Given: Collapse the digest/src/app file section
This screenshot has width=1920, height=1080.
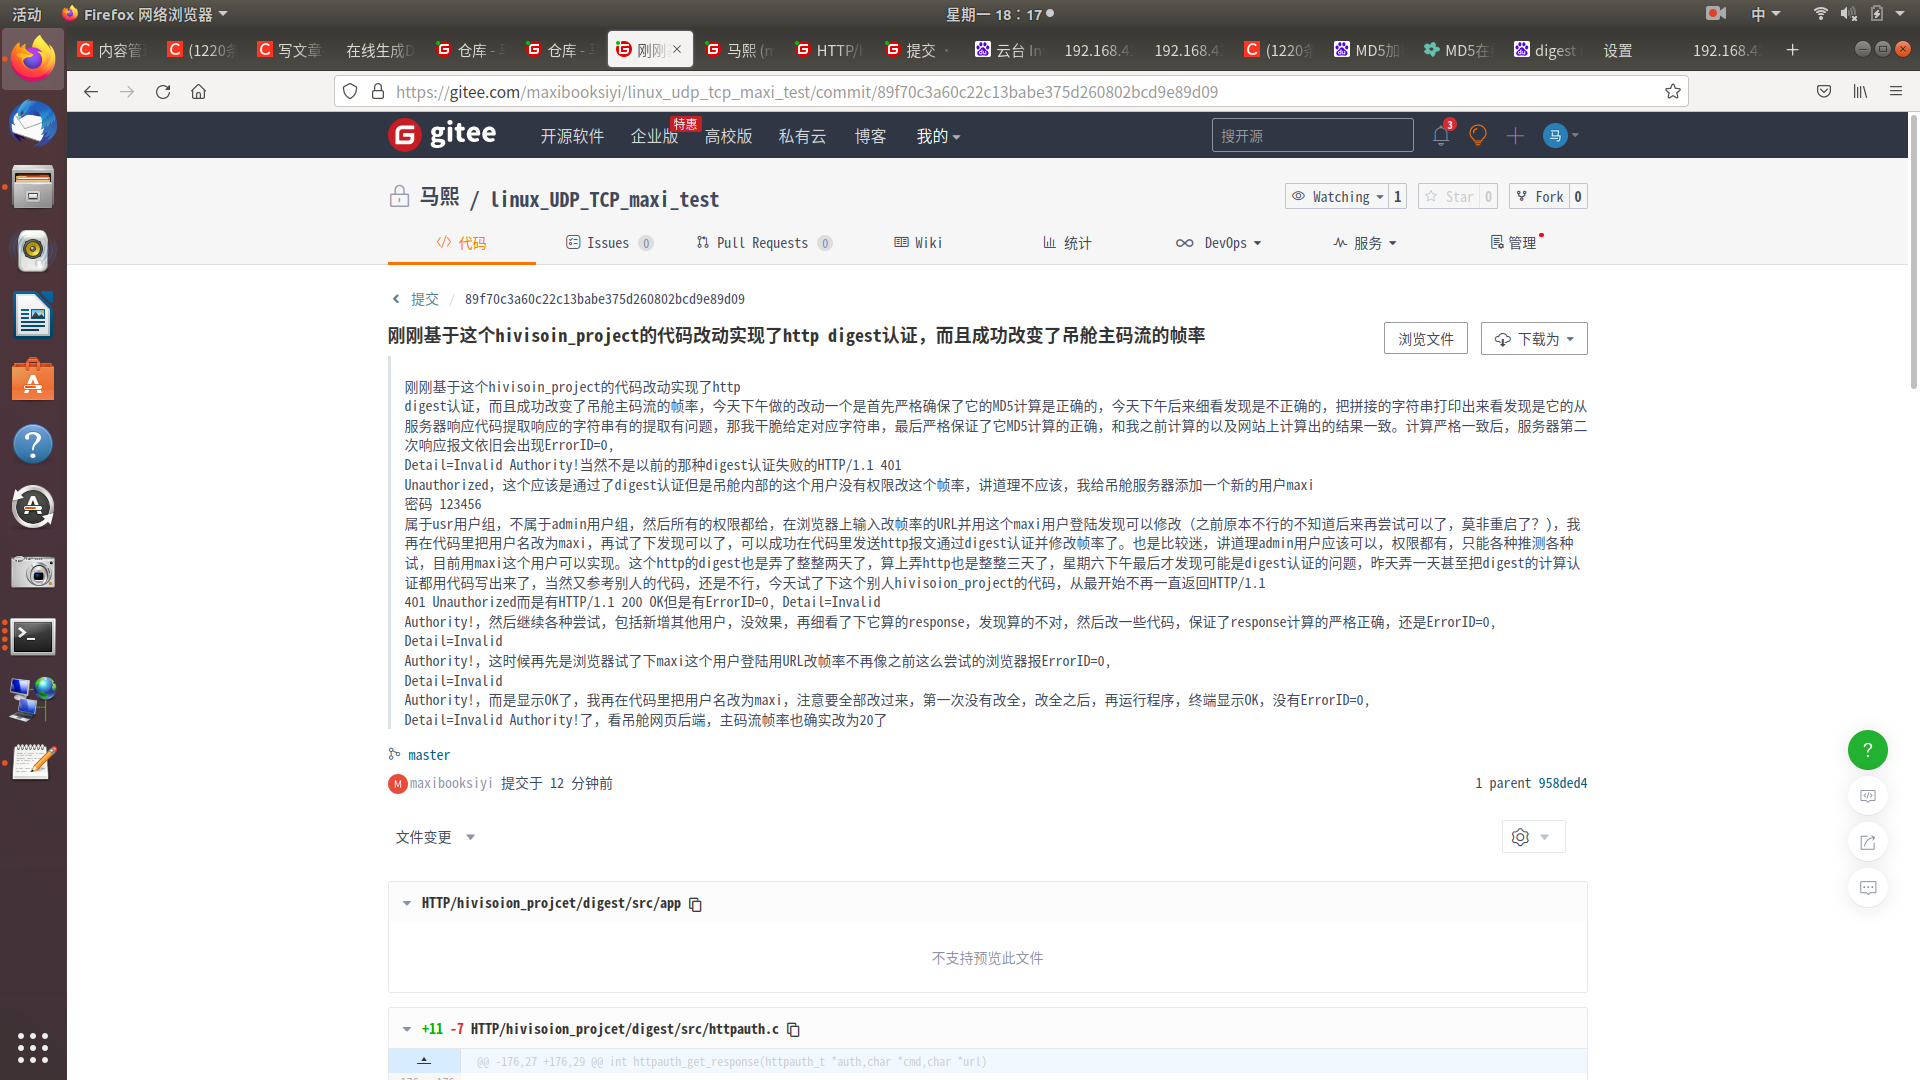Looking at the screenshot, I should coord(407,903).
